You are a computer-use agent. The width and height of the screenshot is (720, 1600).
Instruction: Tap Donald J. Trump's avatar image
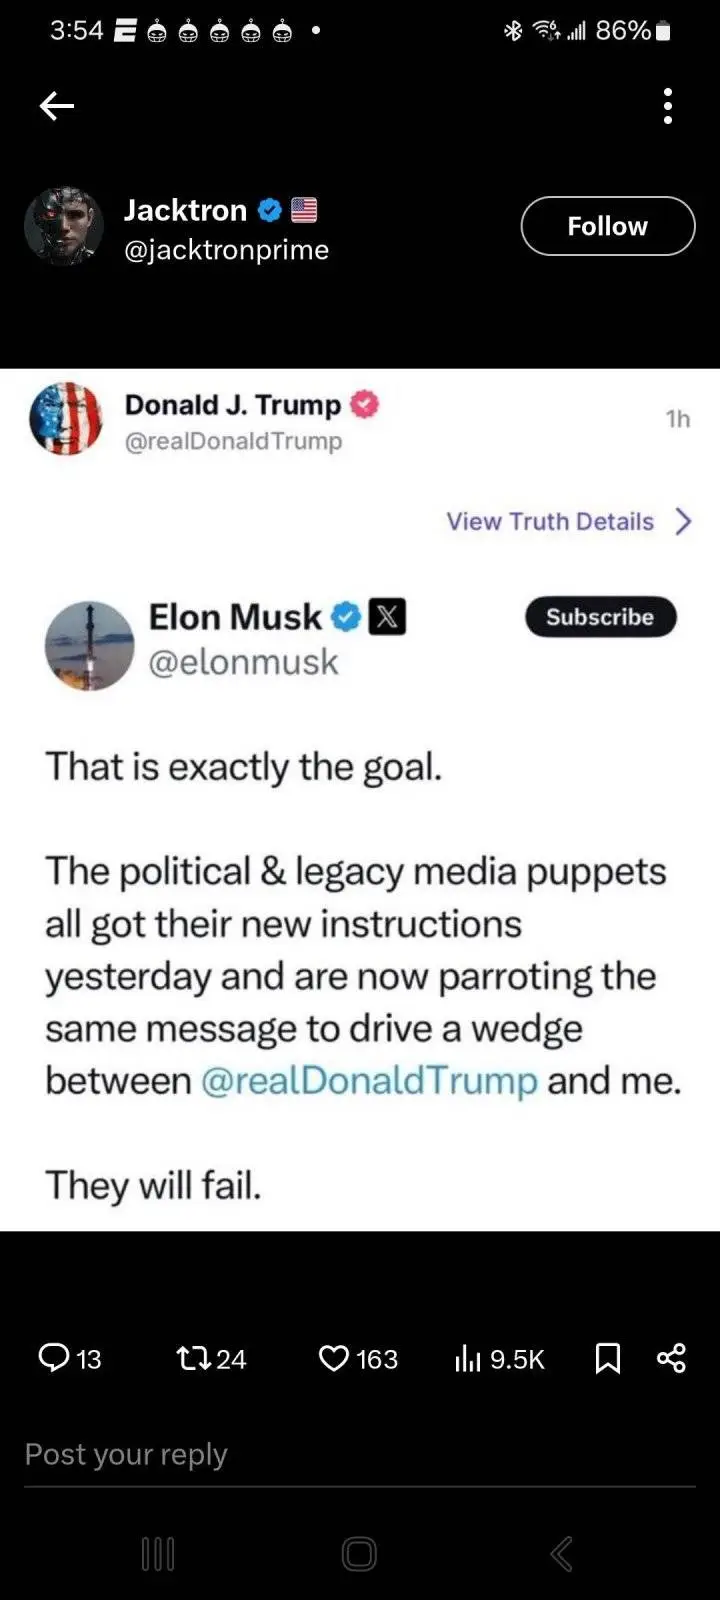[66, 419]
